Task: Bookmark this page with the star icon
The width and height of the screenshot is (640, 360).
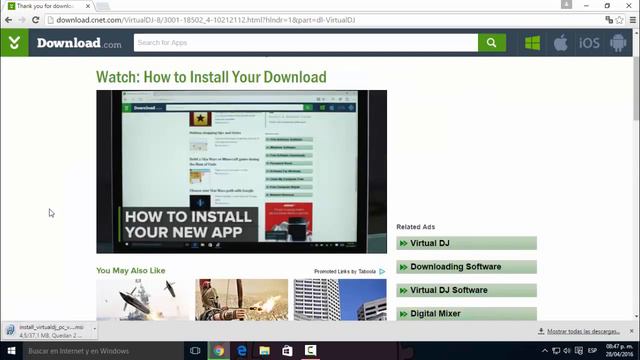Action: 620,20
